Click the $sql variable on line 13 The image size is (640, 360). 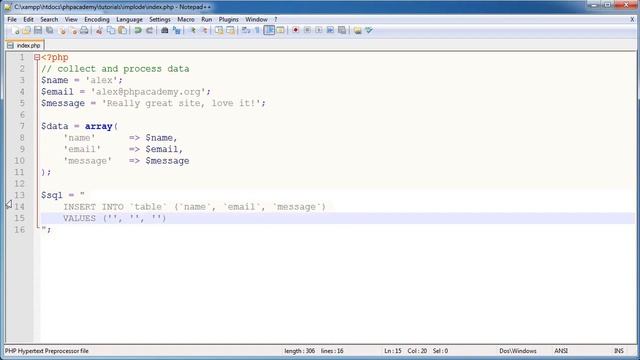[52, 195]
